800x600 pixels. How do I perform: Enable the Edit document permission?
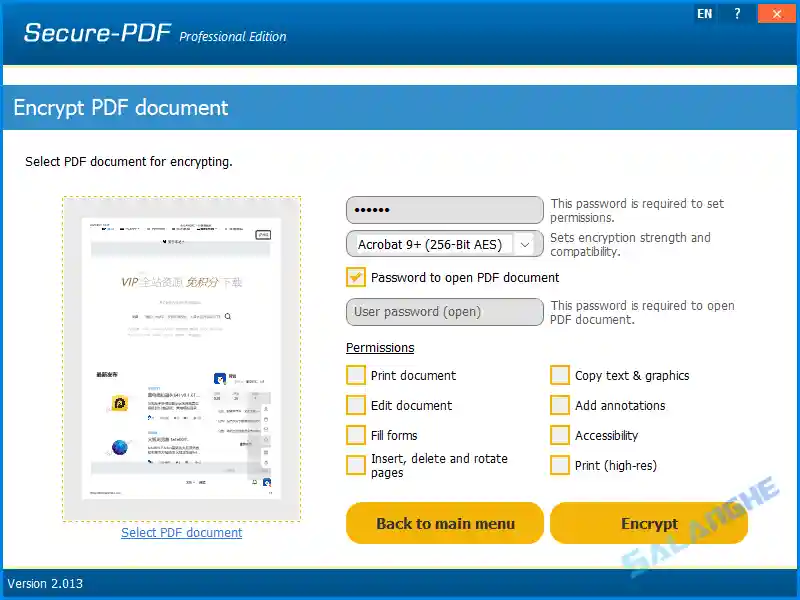(x=355, y=405)
